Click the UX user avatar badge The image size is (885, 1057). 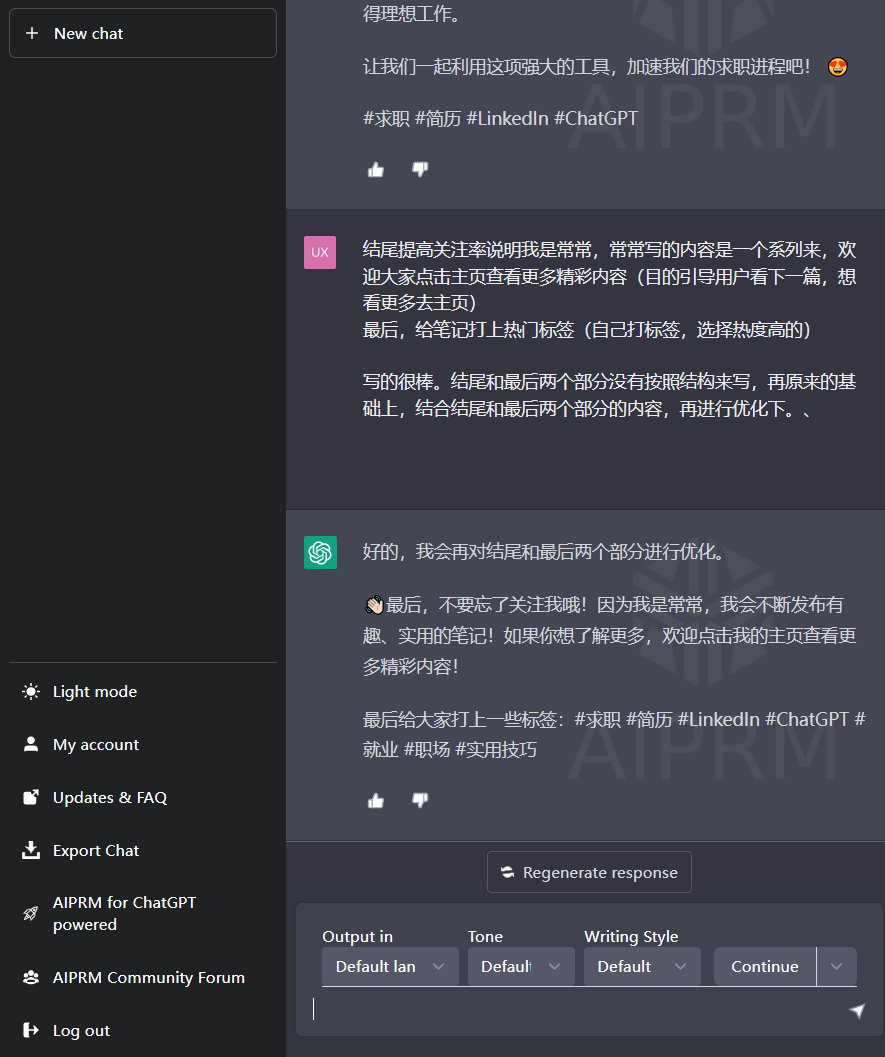click(x=320, y=252)
